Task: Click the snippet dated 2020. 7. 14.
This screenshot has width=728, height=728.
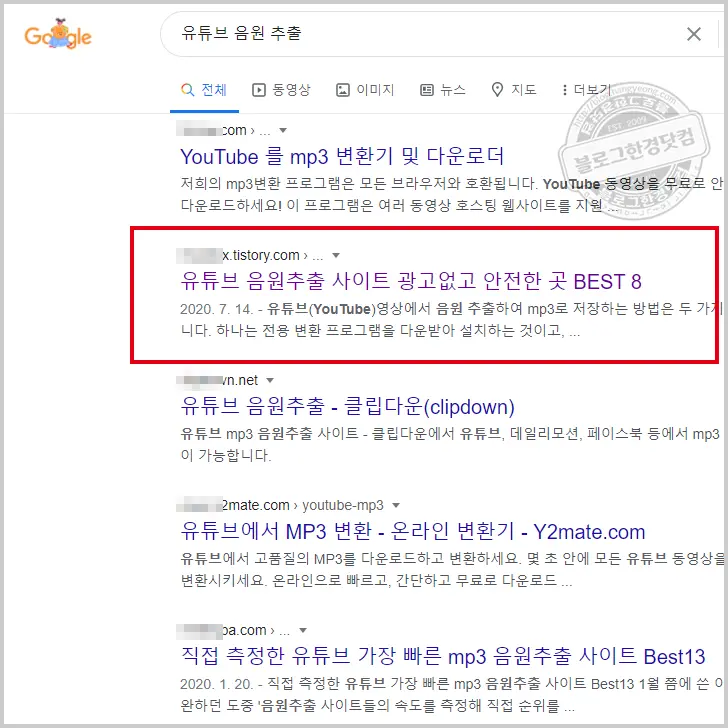Action: 452,320
